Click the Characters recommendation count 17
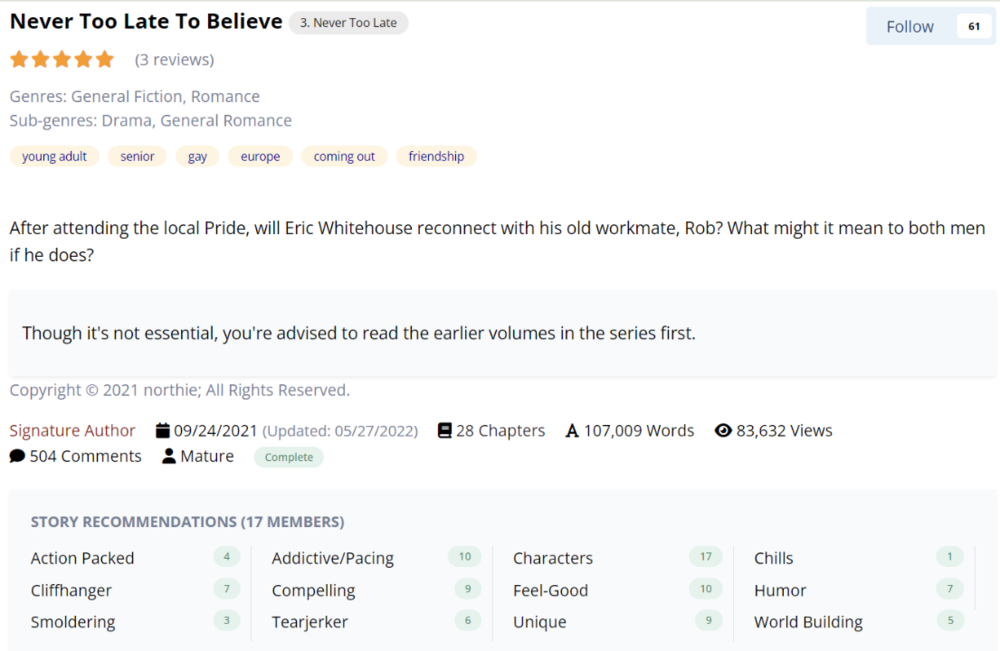This screenshot has width=1000, height=651. (x=705, y=557)
